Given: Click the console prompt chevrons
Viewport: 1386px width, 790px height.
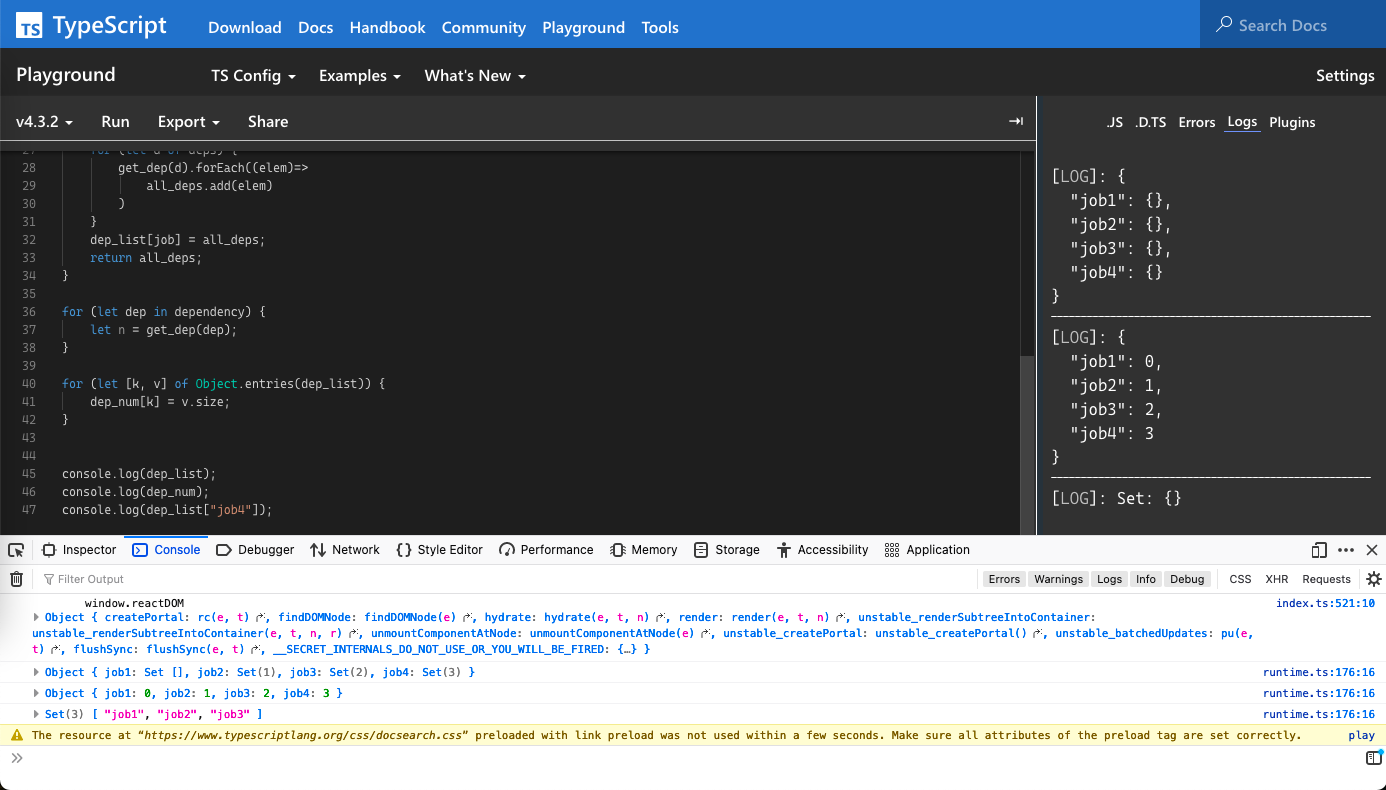Looking at the screenshot, I should tap(17, 758).
